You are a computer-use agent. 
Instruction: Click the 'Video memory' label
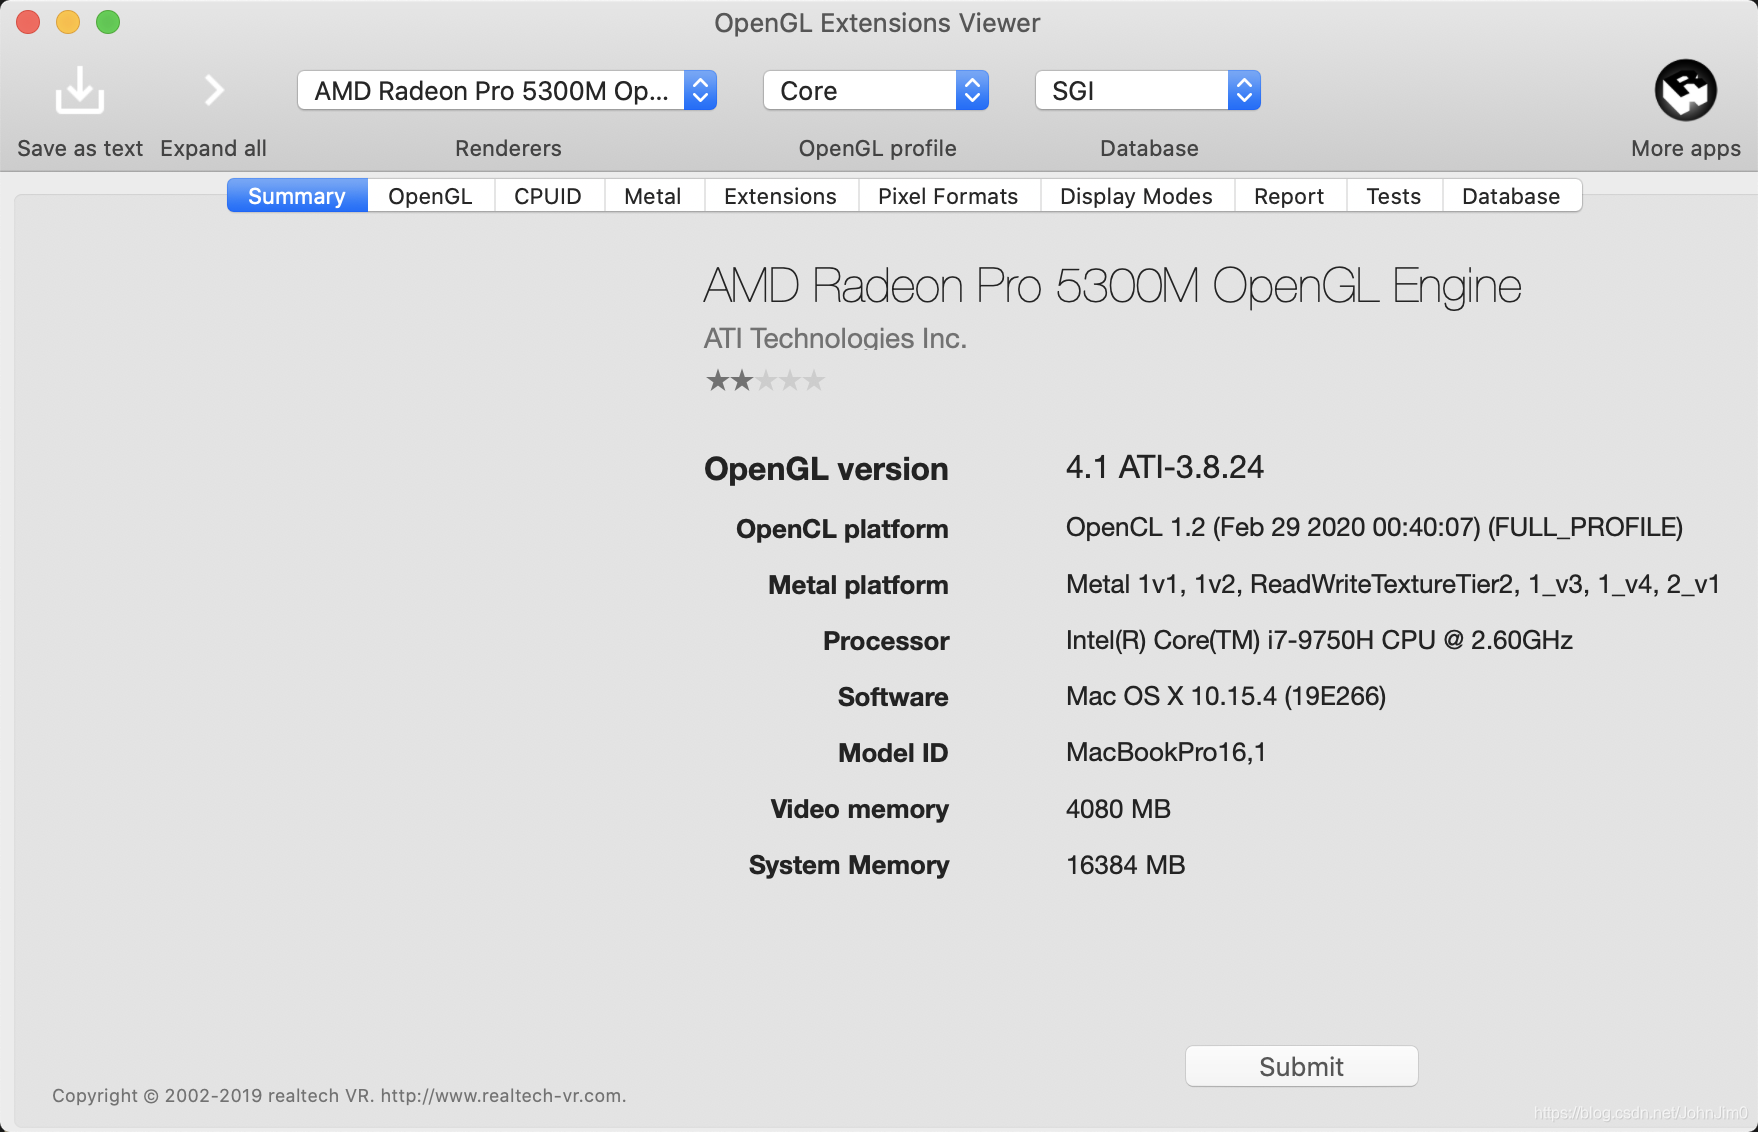859,809
